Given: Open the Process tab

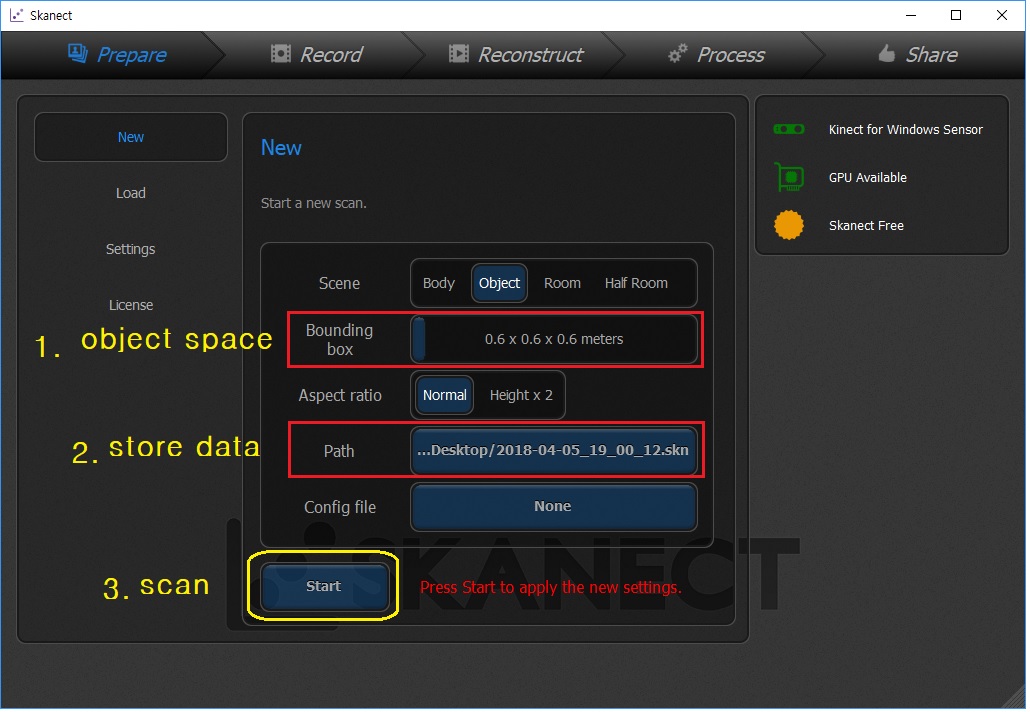Looking at the screenshot, I should (717, 55).
